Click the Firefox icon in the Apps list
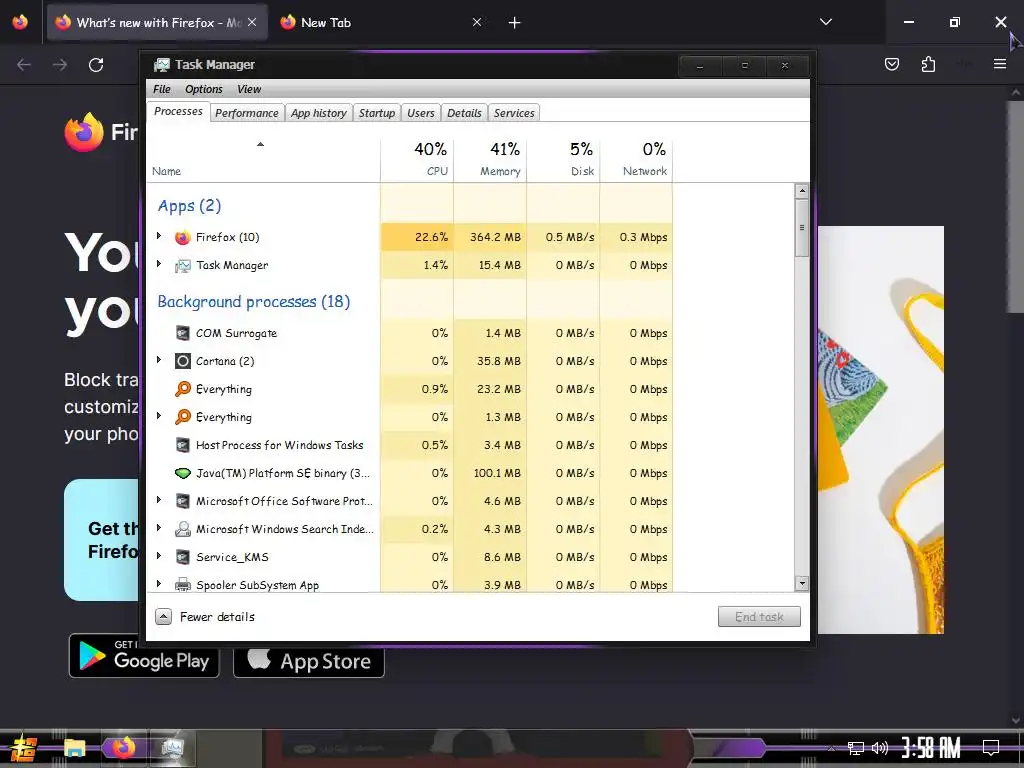Image resolution: width=1024 pixels, height=768 pixels. point(183,237)
